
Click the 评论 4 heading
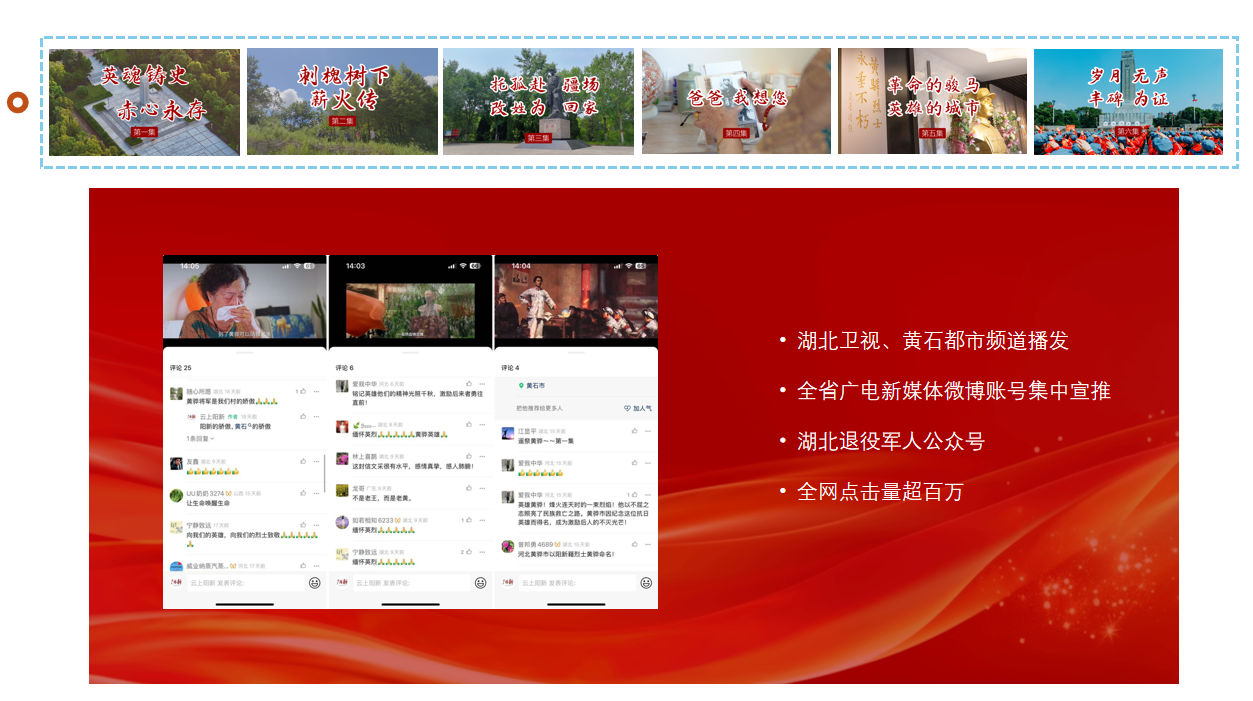click(511, 368)
